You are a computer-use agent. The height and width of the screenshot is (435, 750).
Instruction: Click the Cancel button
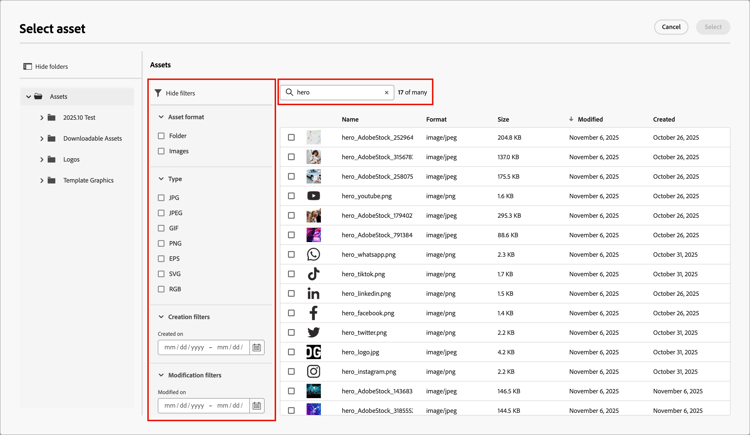[671, 27]
